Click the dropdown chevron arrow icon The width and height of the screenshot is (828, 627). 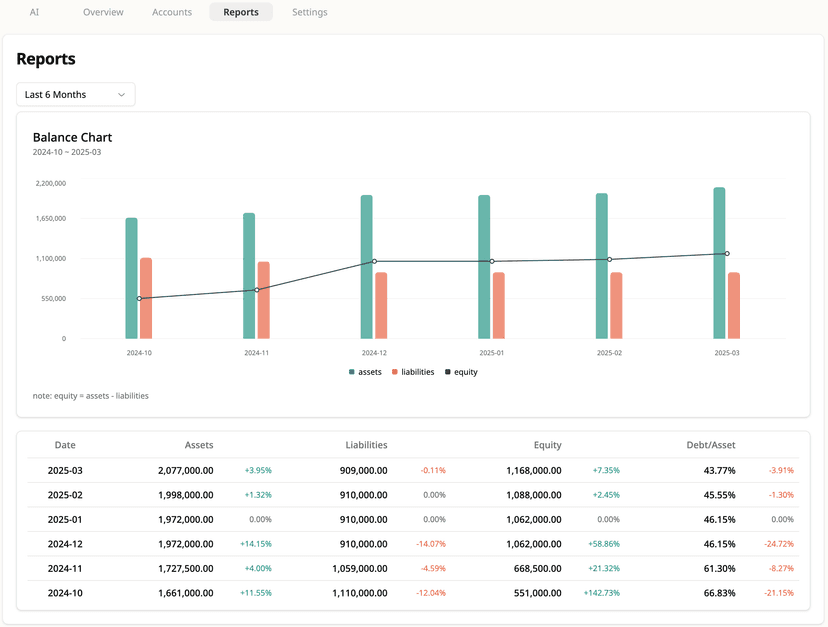click(122, 95)
